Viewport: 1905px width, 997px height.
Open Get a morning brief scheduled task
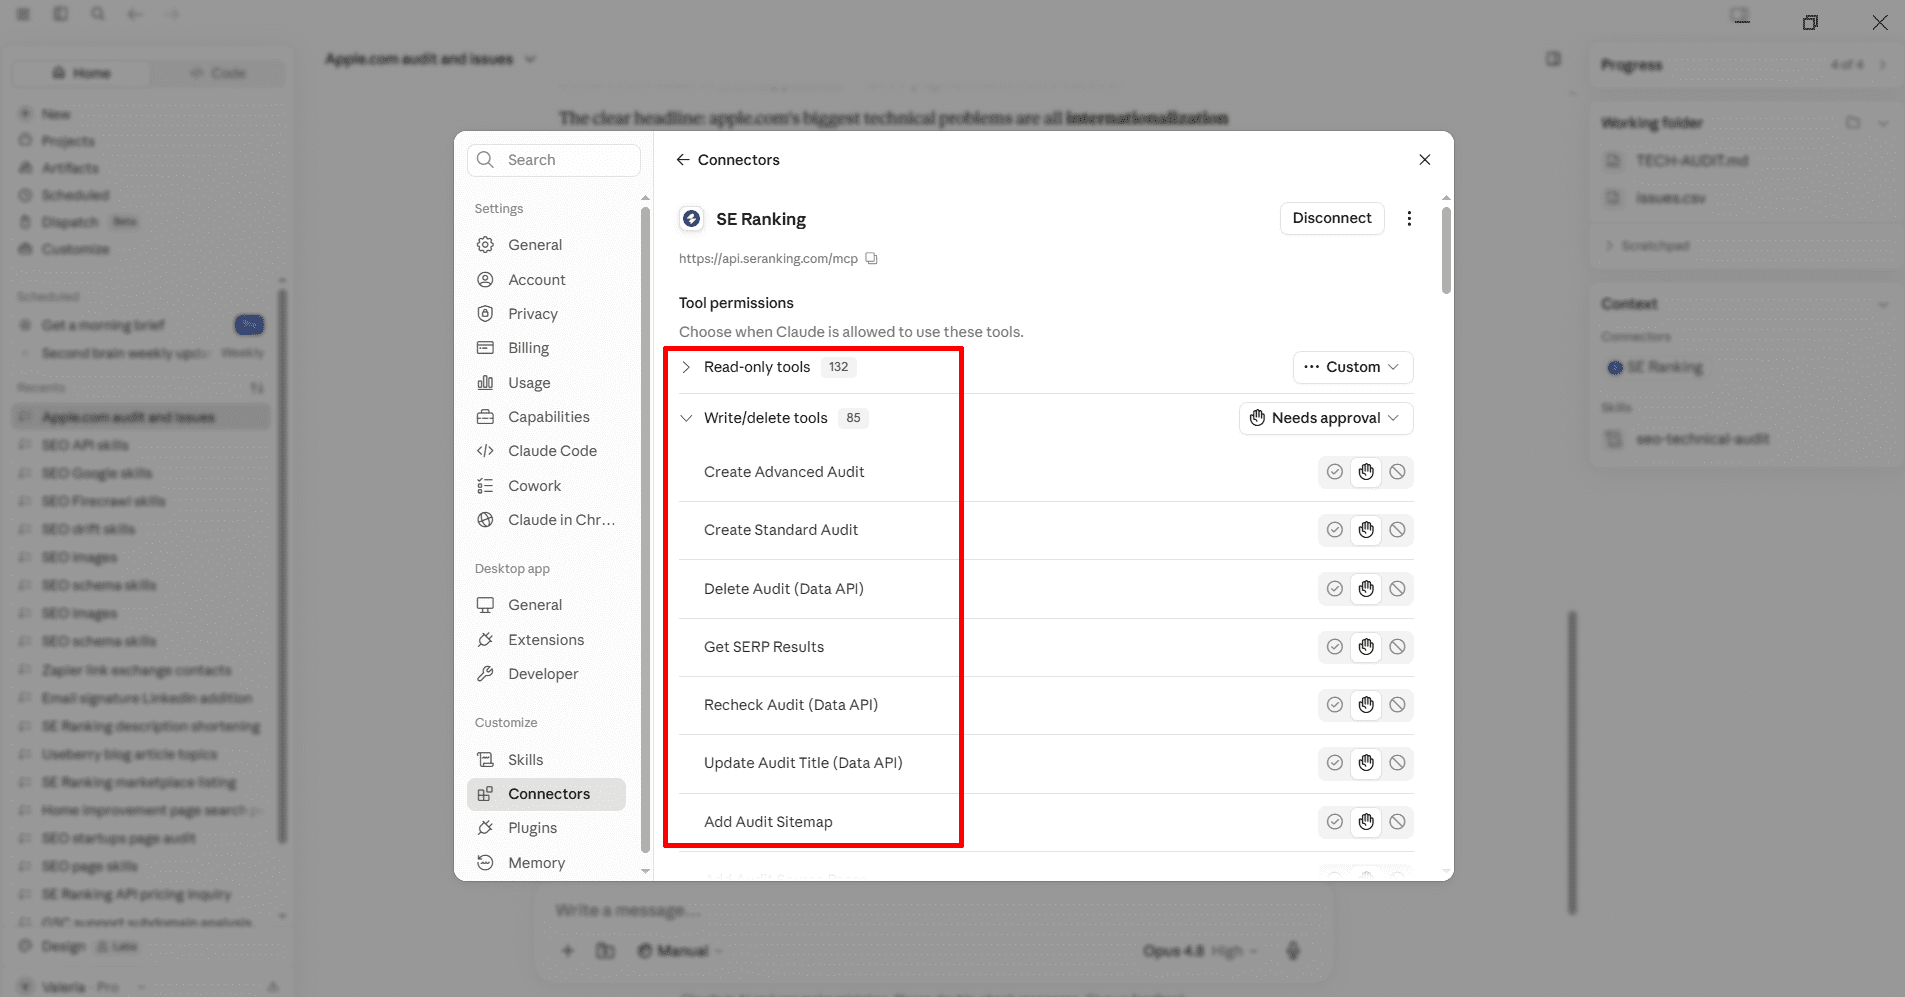(x=103, y=325)
